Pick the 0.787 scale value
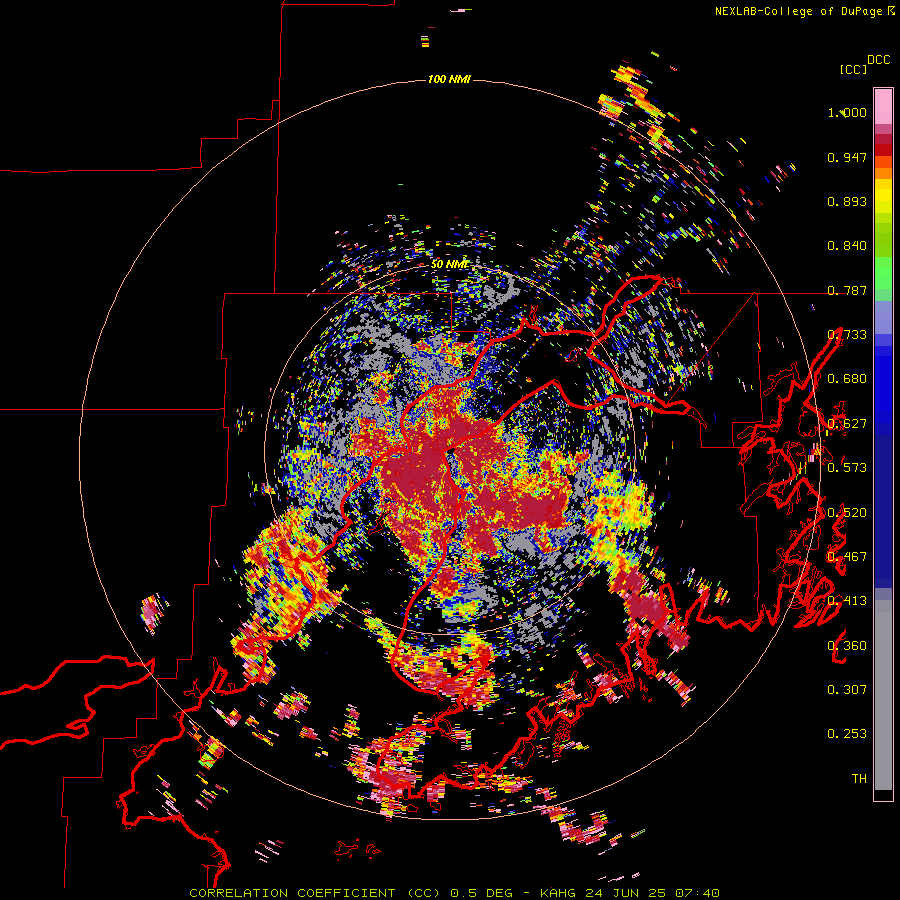The height and width of the screenshot is (900, 900). tap(847, 290)
